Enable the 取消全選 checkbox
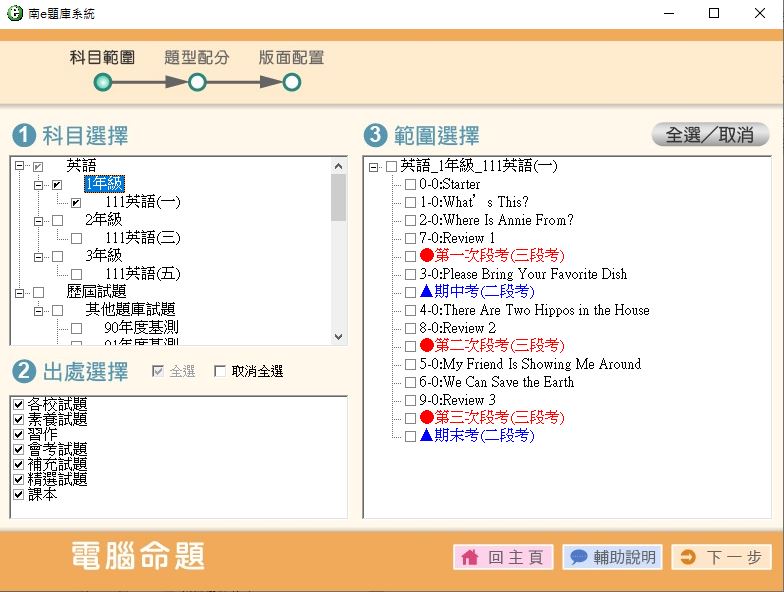 pyautogui.click(x=221, y=372)
